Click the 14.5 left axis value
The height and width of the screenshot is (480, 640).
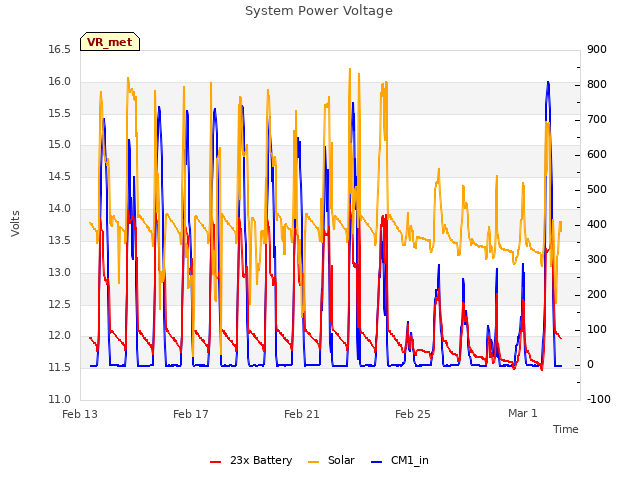click(60, 177)
